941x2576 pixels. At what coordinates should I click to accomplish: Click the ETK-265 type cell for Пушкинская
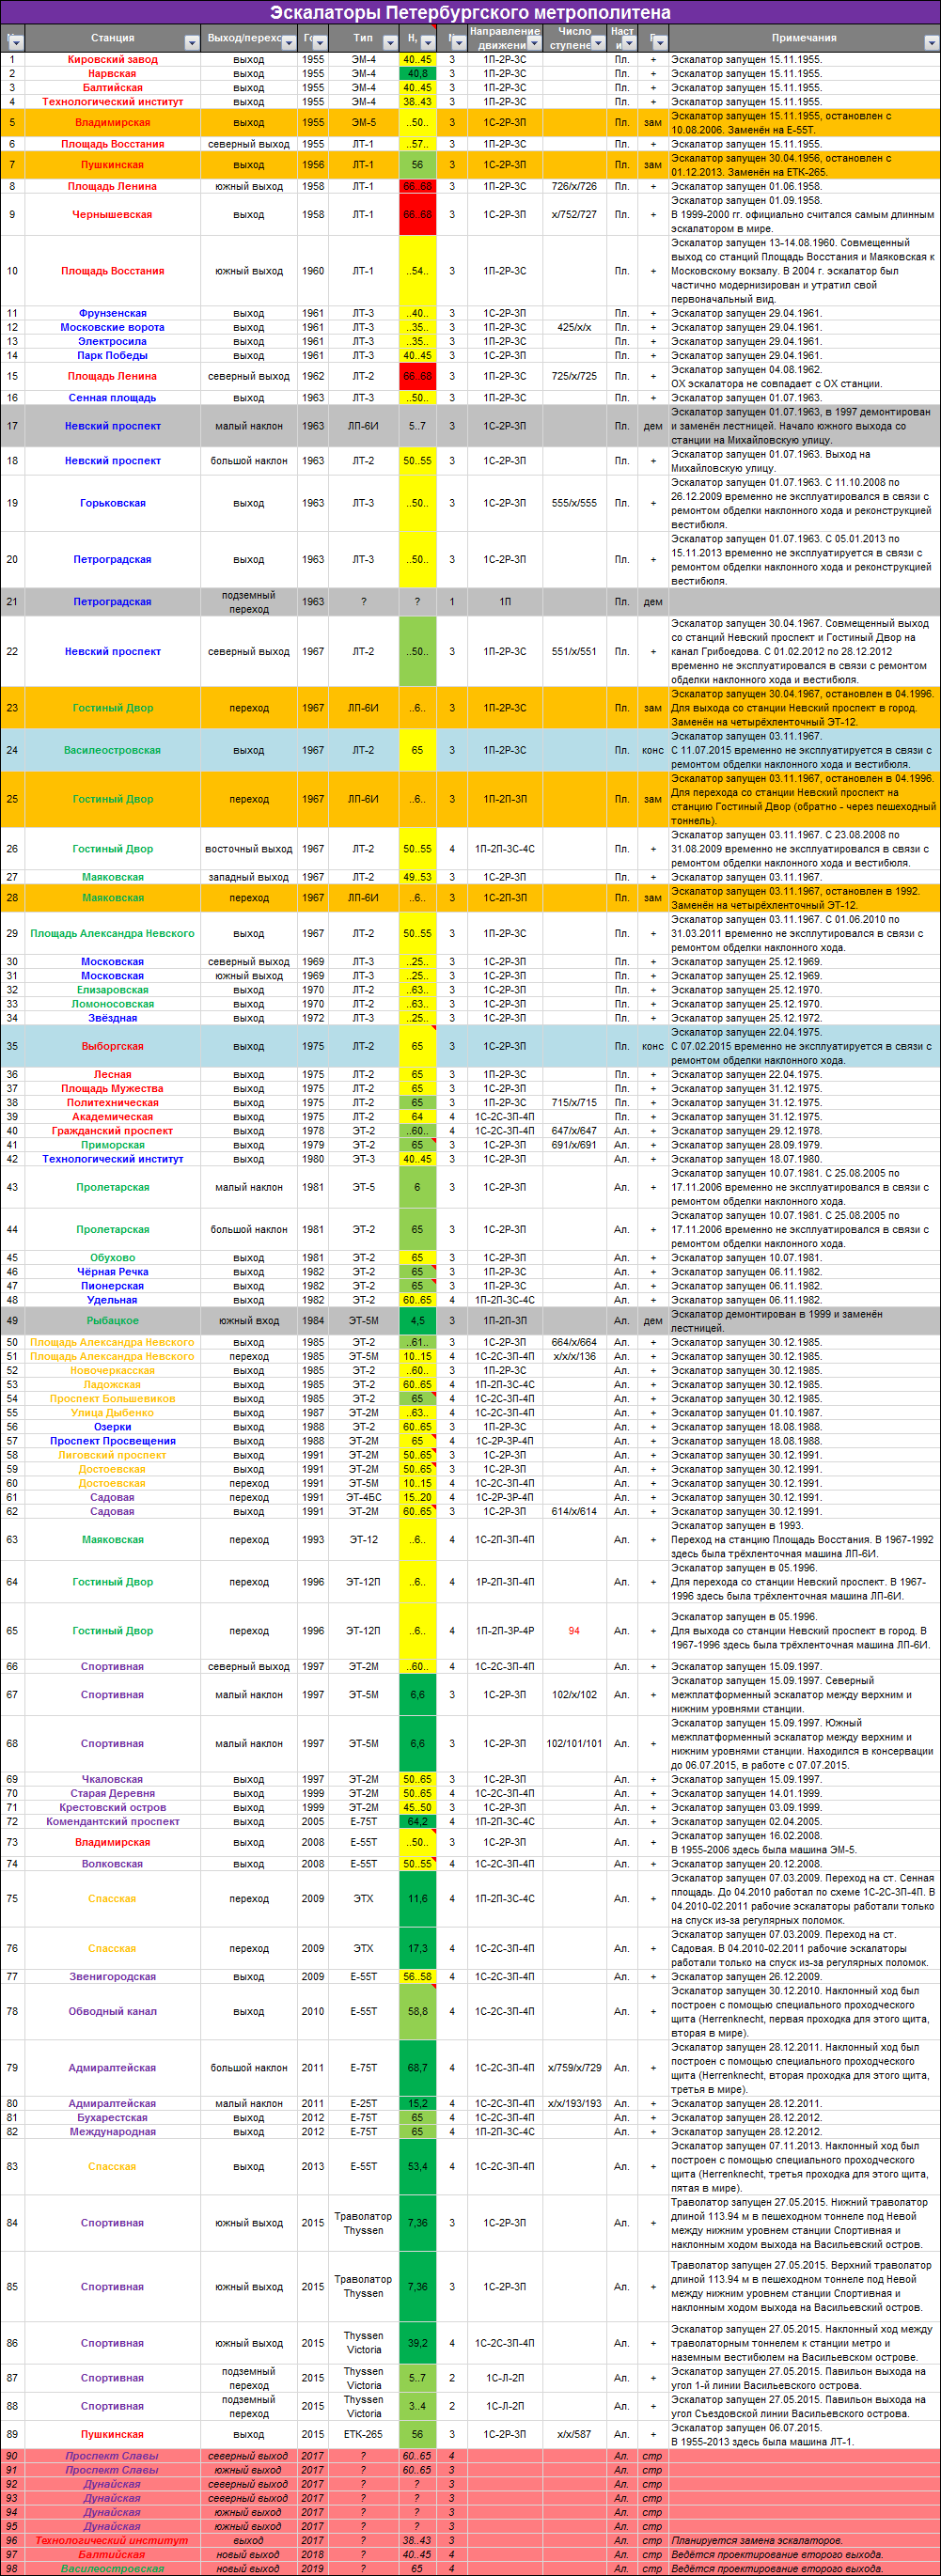click(x=363, y=2434)
